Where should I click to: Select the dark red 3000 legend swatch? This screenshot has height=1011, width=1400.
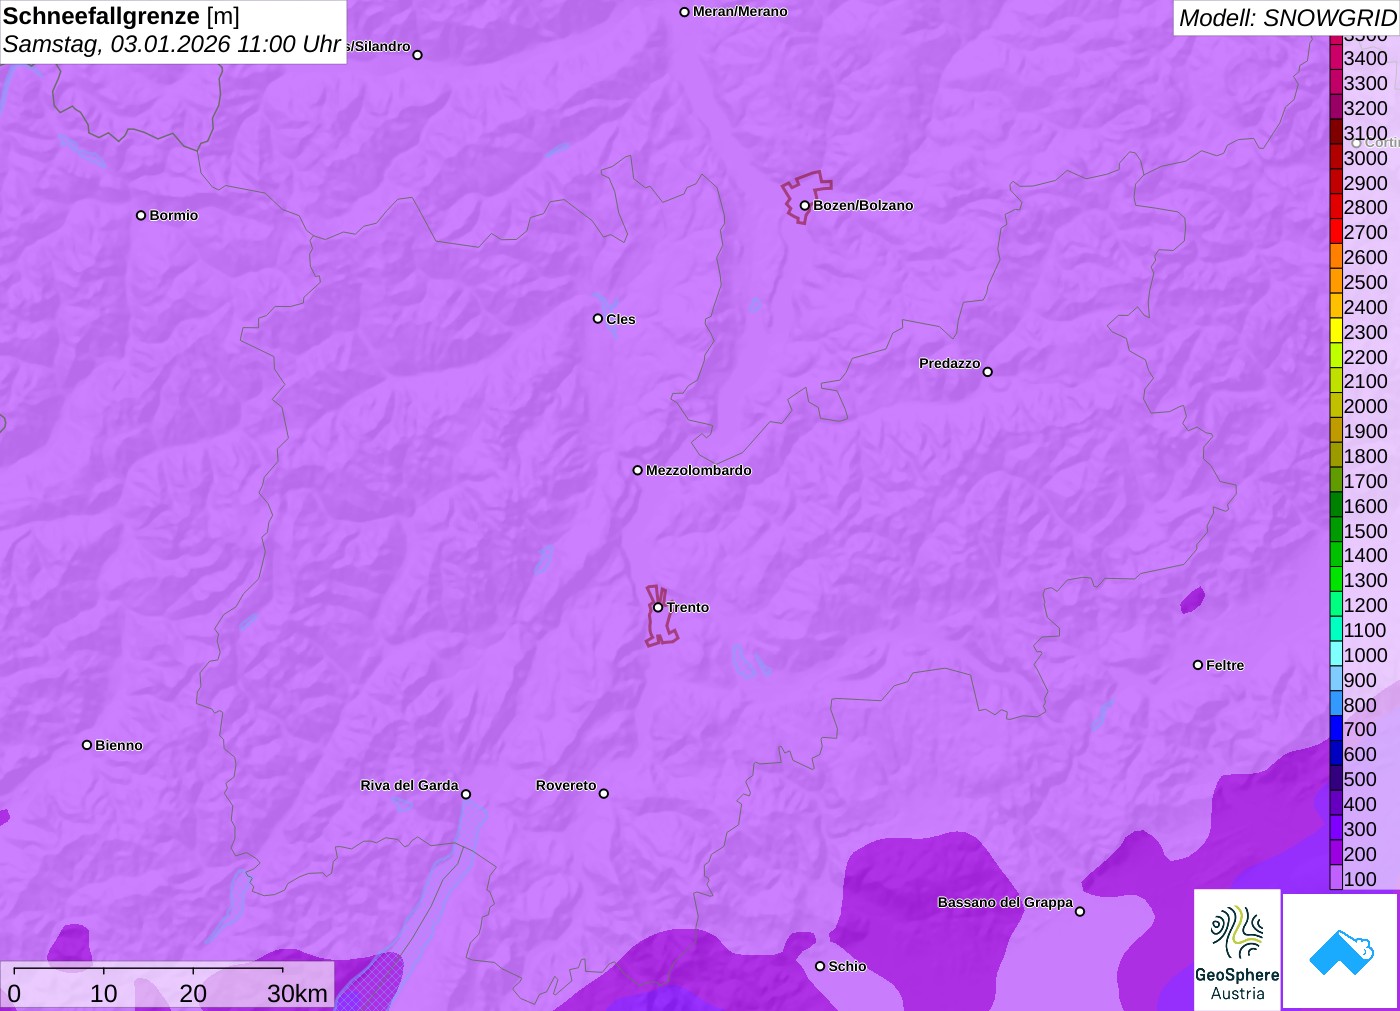click(1336, 157)
